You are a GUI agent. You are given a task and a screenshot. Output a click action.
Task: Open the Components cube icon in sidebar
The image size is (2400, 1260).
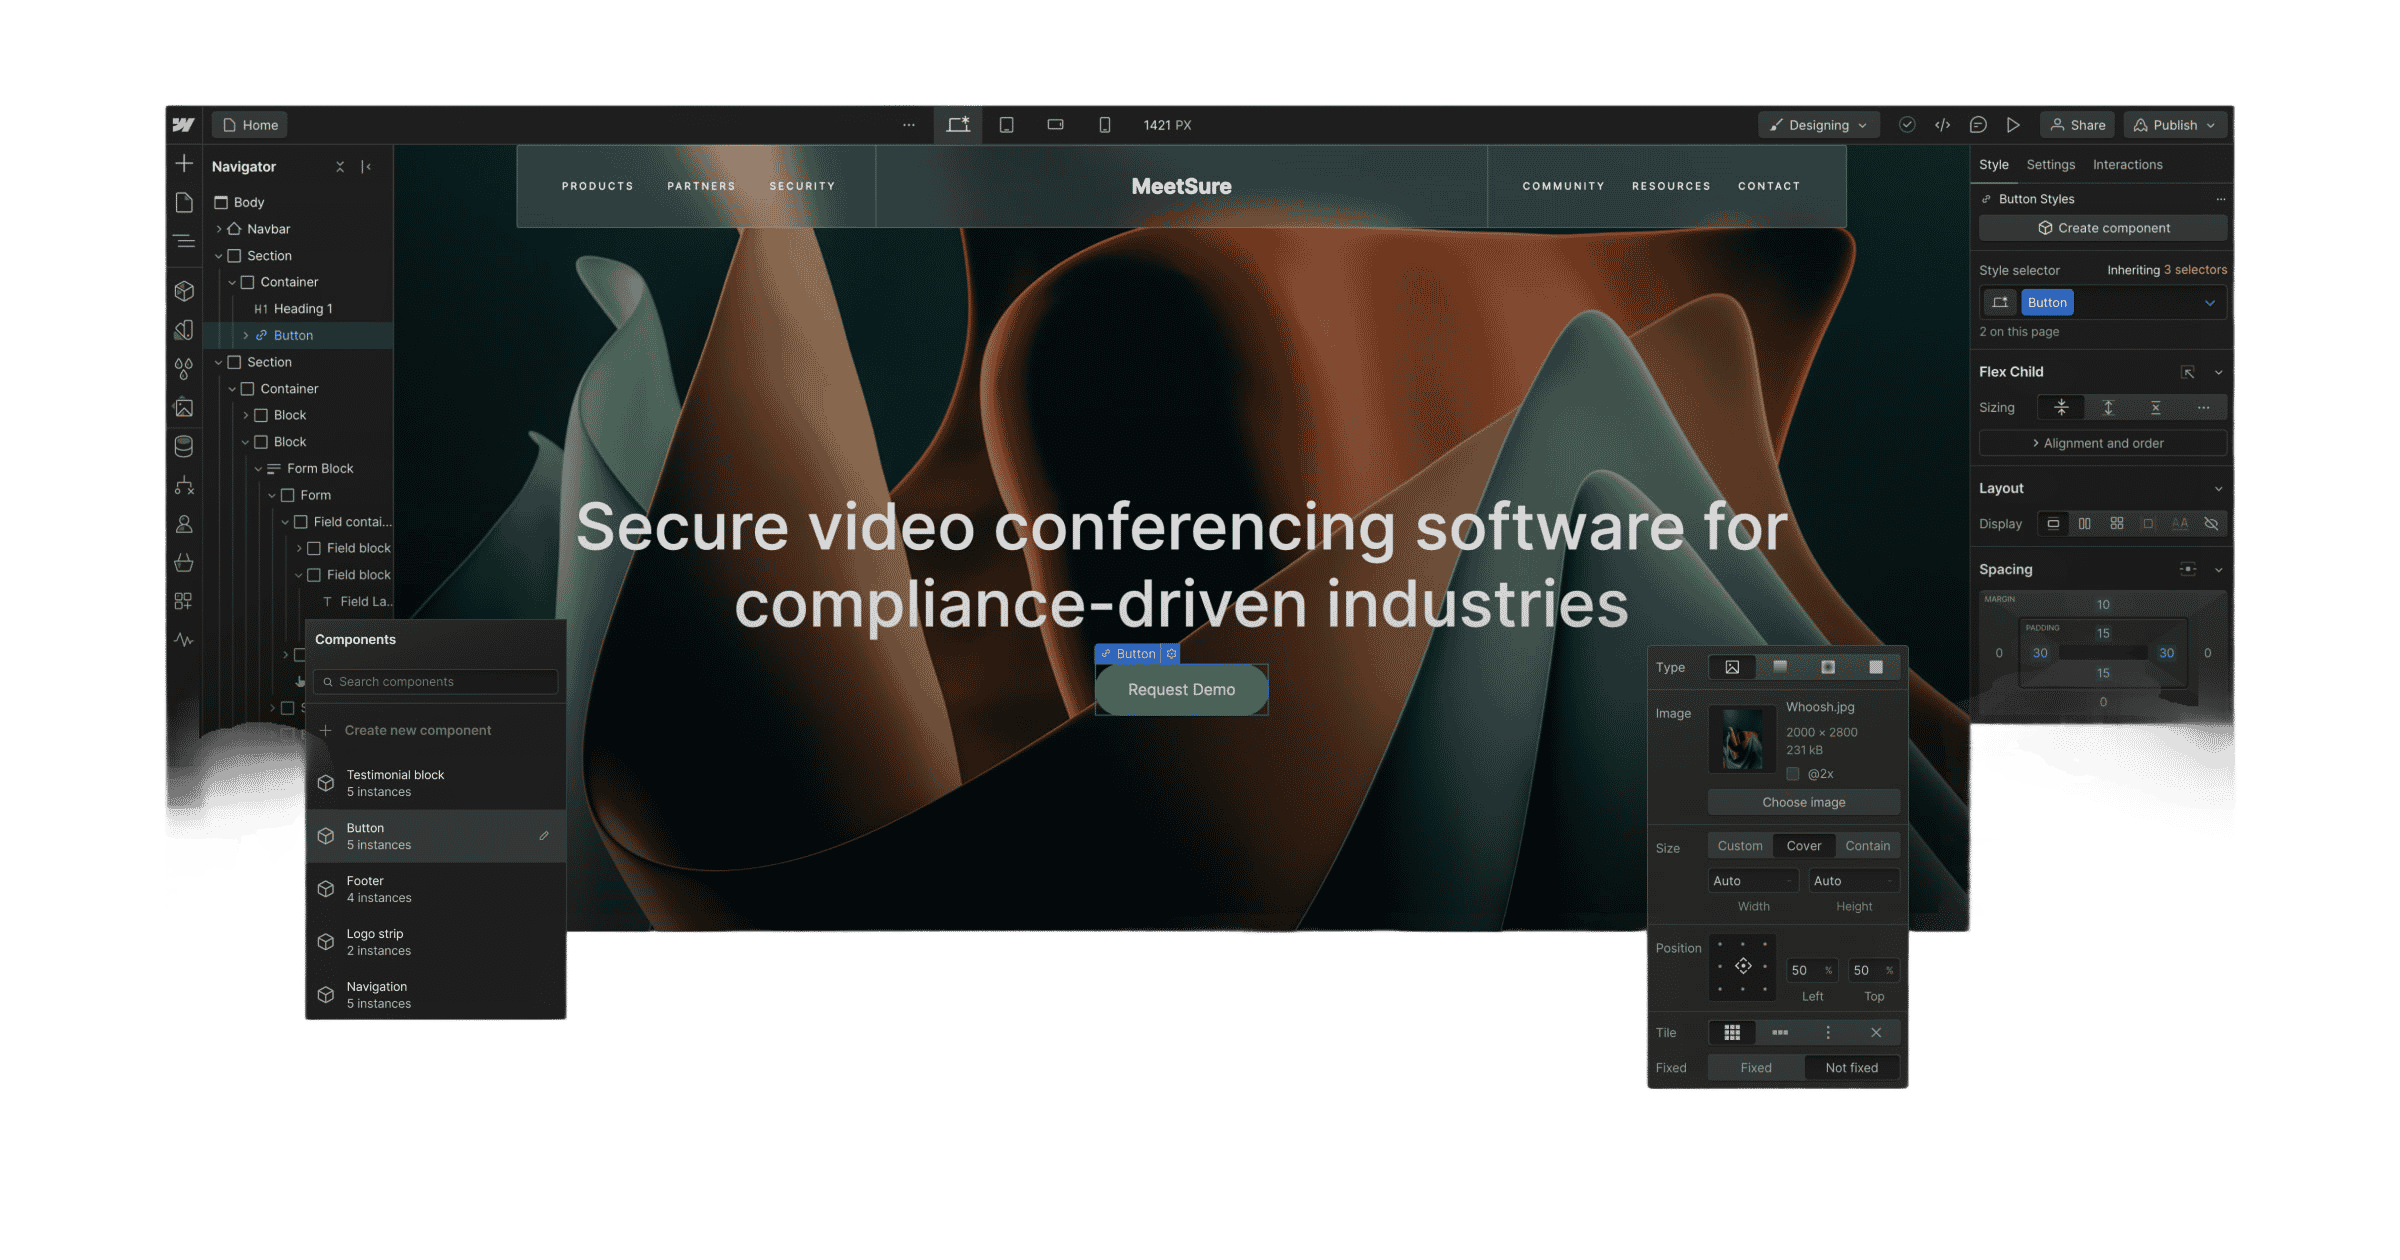(x=184, y=291)
